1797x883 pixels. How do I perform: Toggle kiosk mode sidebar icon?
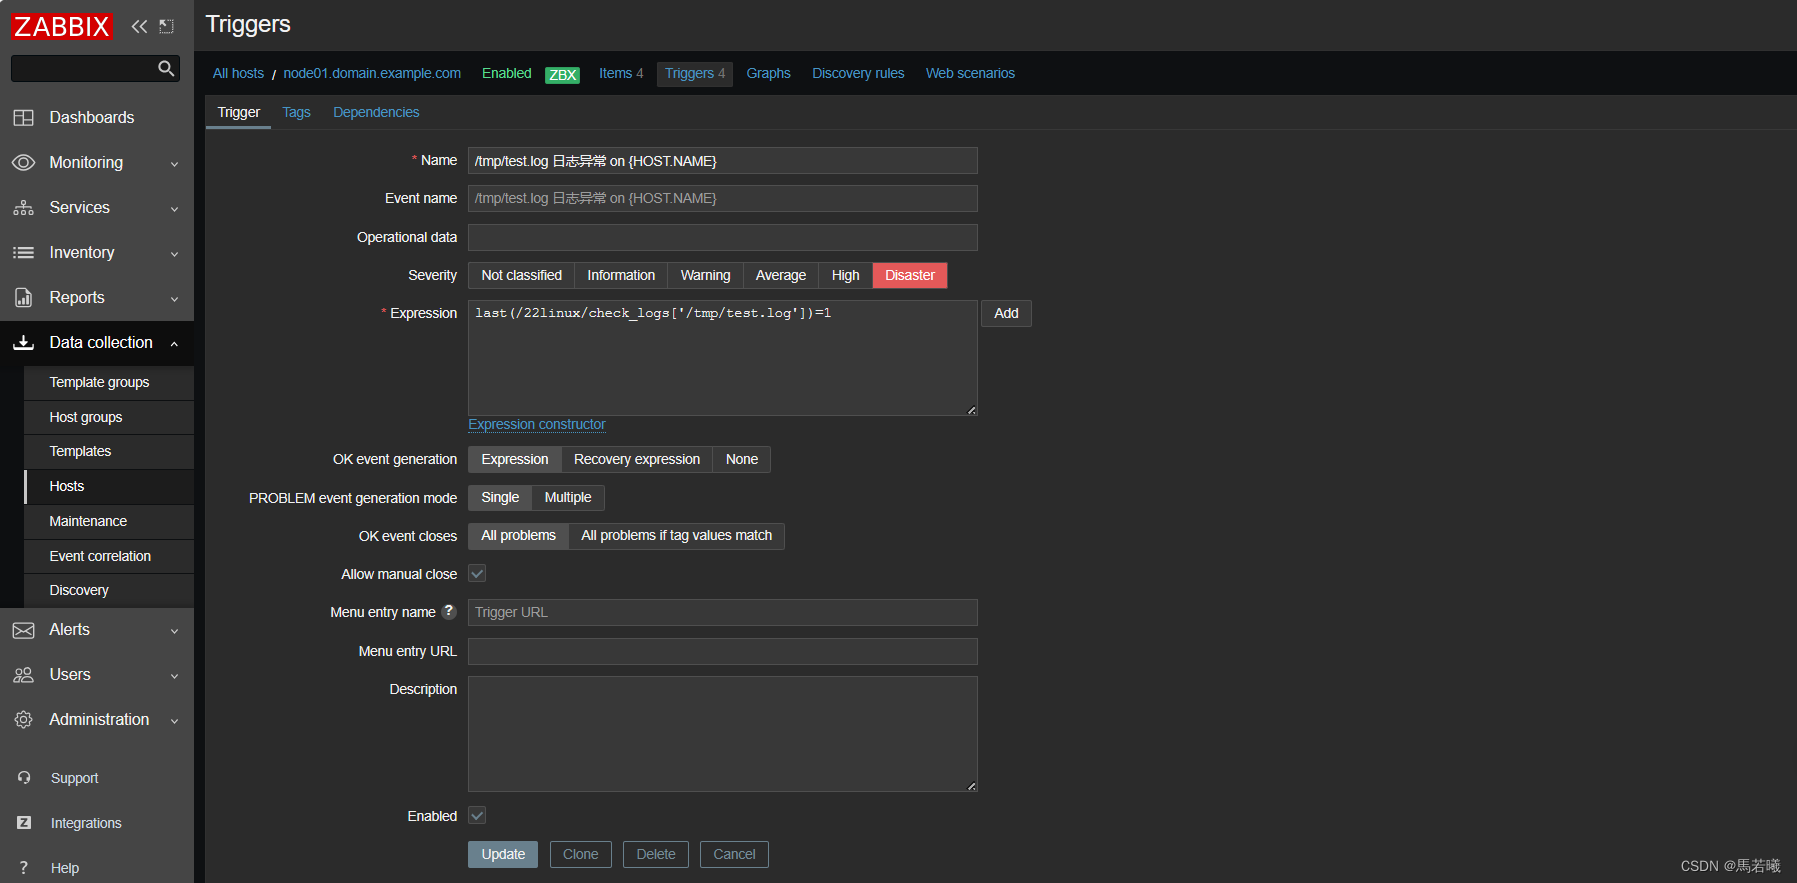(x=167, y=26)
